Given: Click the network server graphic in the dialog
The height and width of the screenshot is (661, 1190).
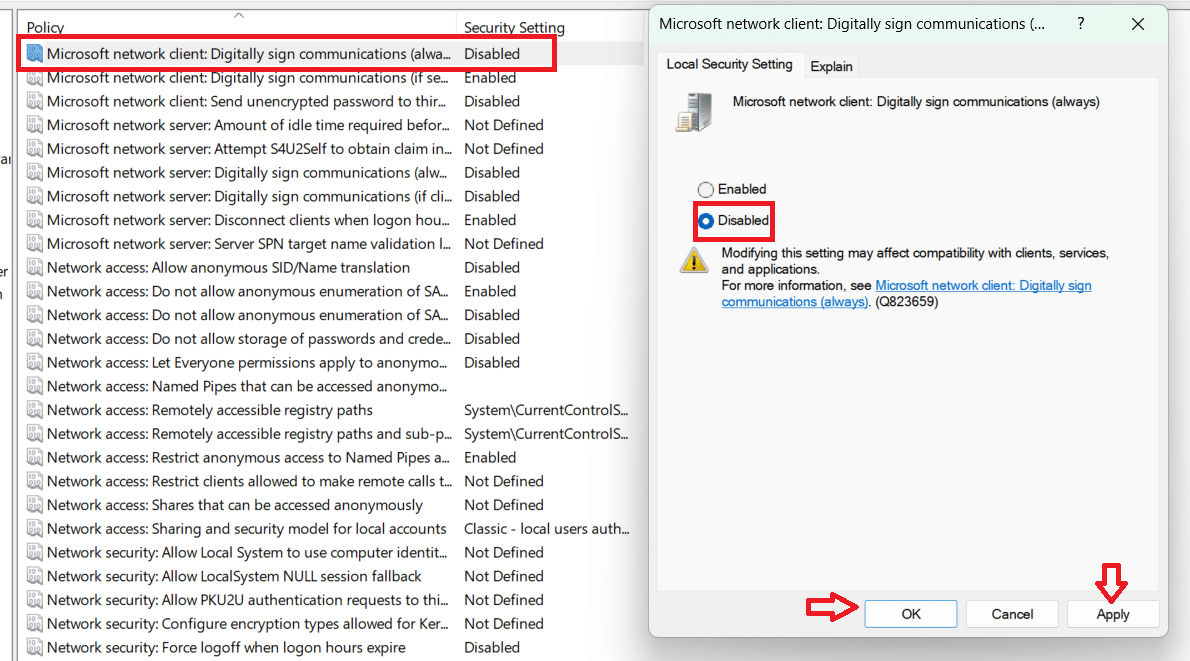Looking at the screenshot, I should pyautogui.click(x=693, y=112).
